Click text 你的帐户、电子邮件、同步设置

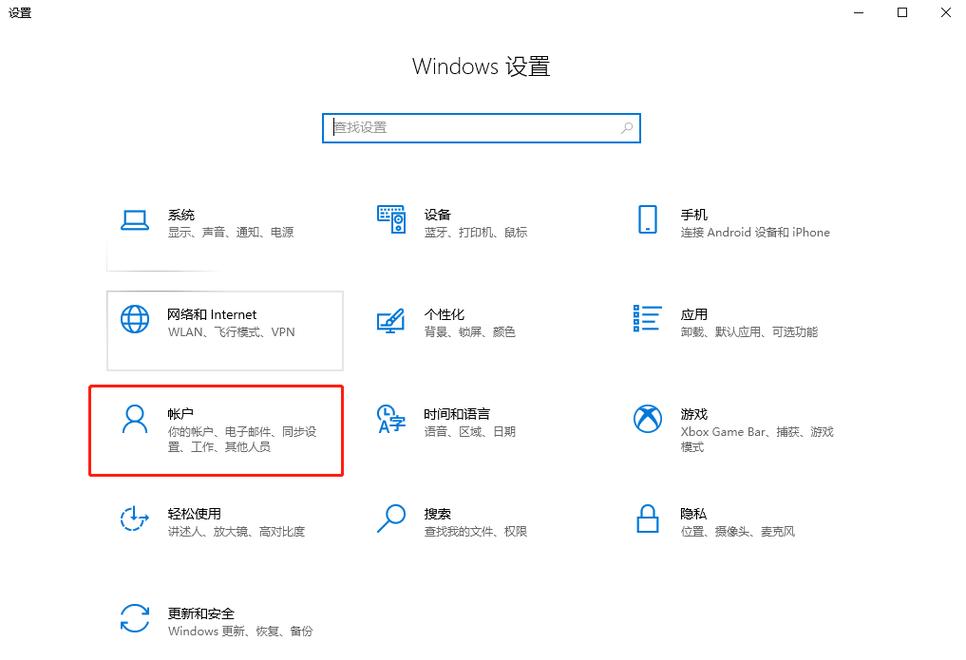[x=242, y=439]
